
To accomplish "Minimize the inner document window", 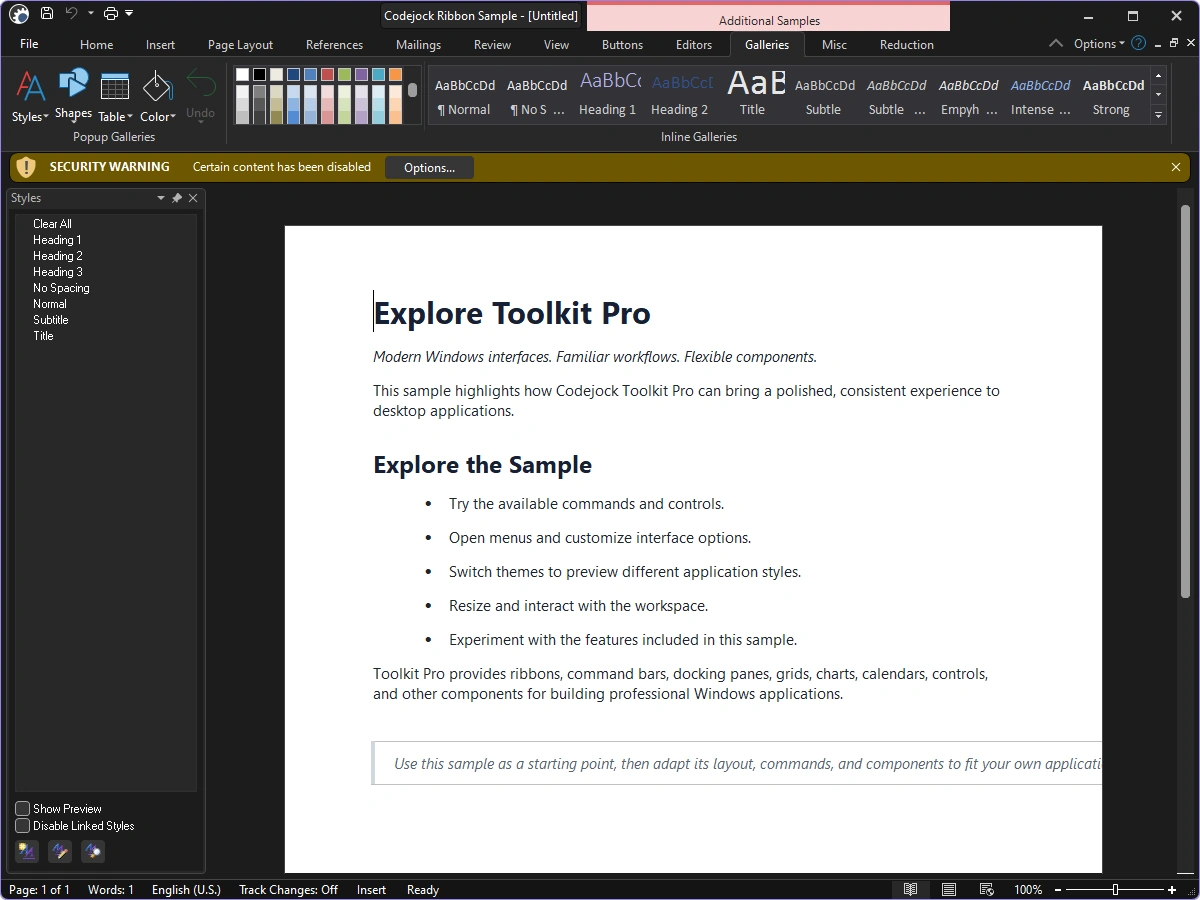I will [1158, 44].
